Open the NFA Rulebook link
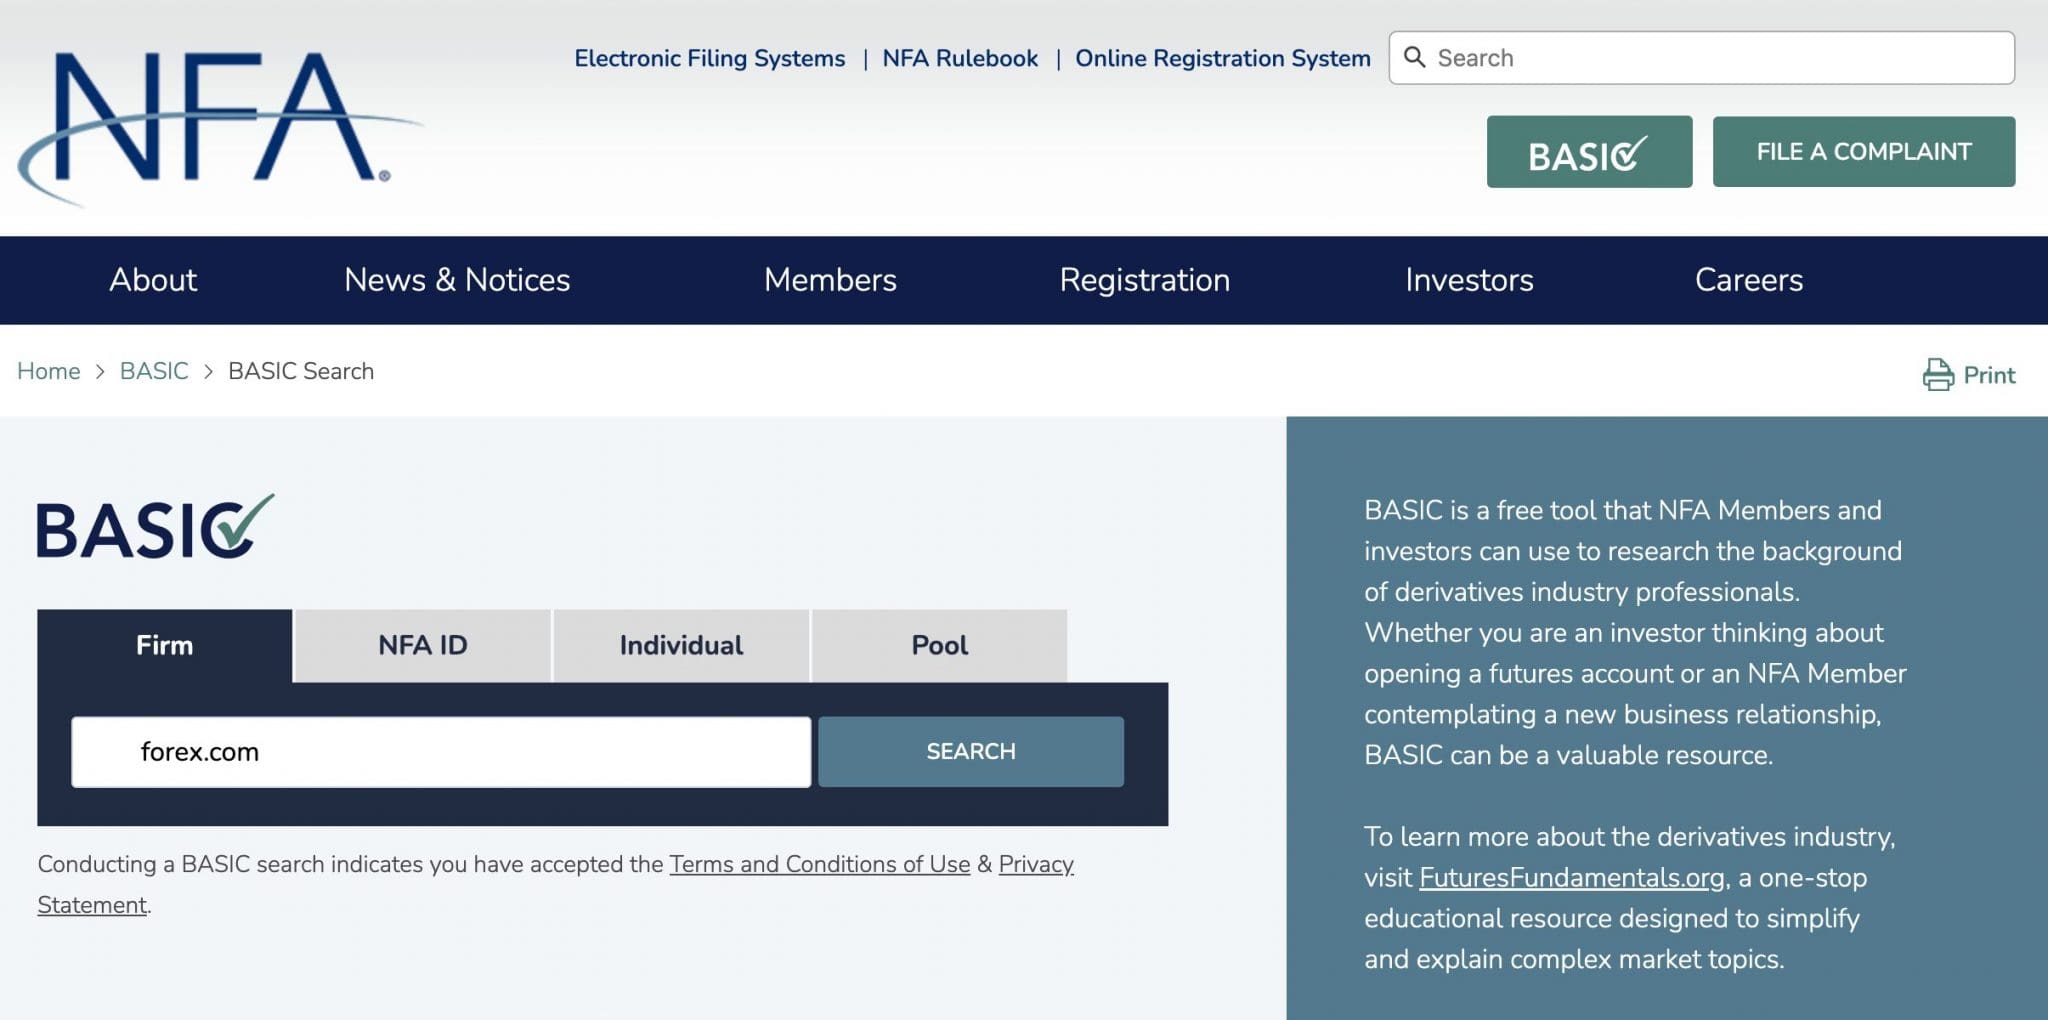This screenshot has width=2048, height=1020. pos(960,58)
